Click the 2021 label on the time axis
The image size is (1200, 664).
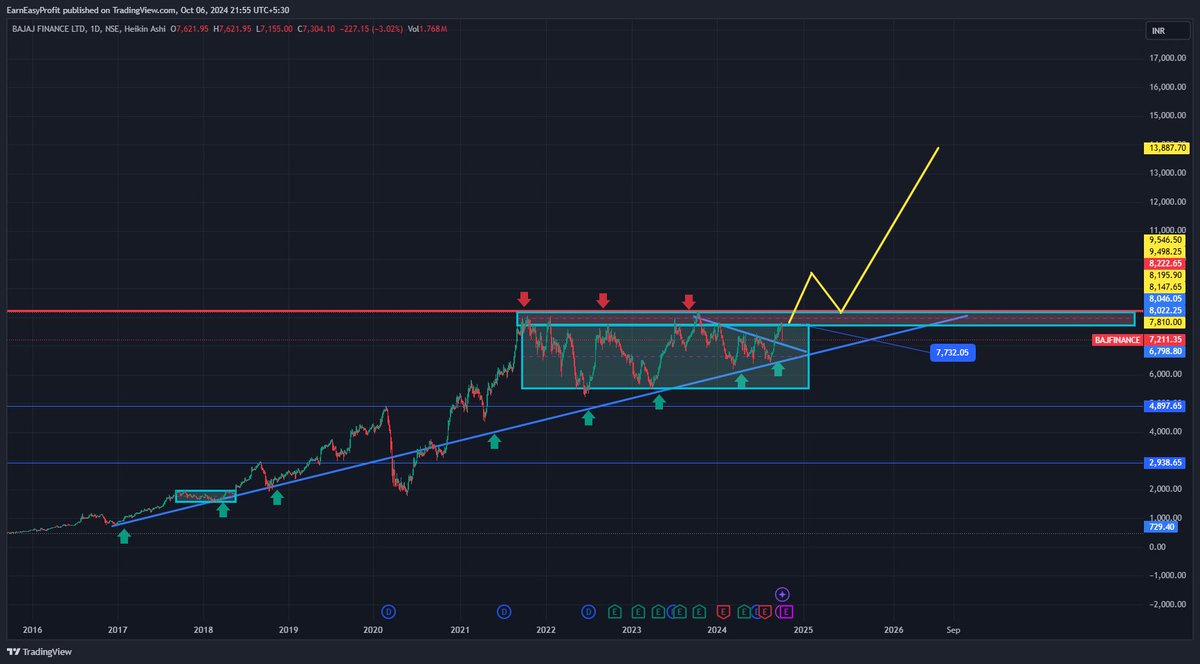pyautogui.click(x=460, y=630)
